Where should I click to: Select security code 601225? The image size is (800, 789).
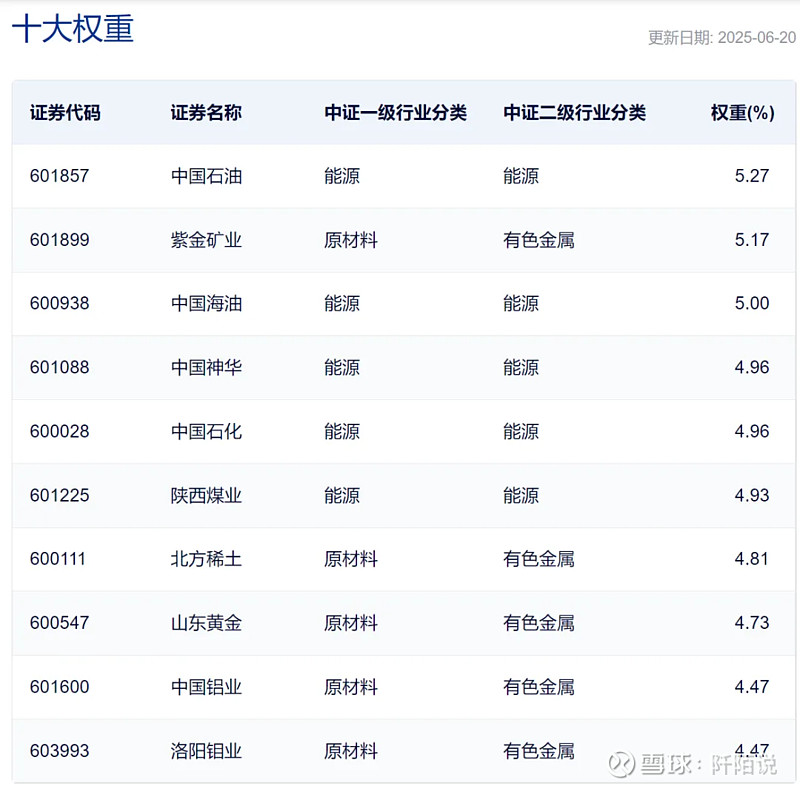[x=59, y=496]
